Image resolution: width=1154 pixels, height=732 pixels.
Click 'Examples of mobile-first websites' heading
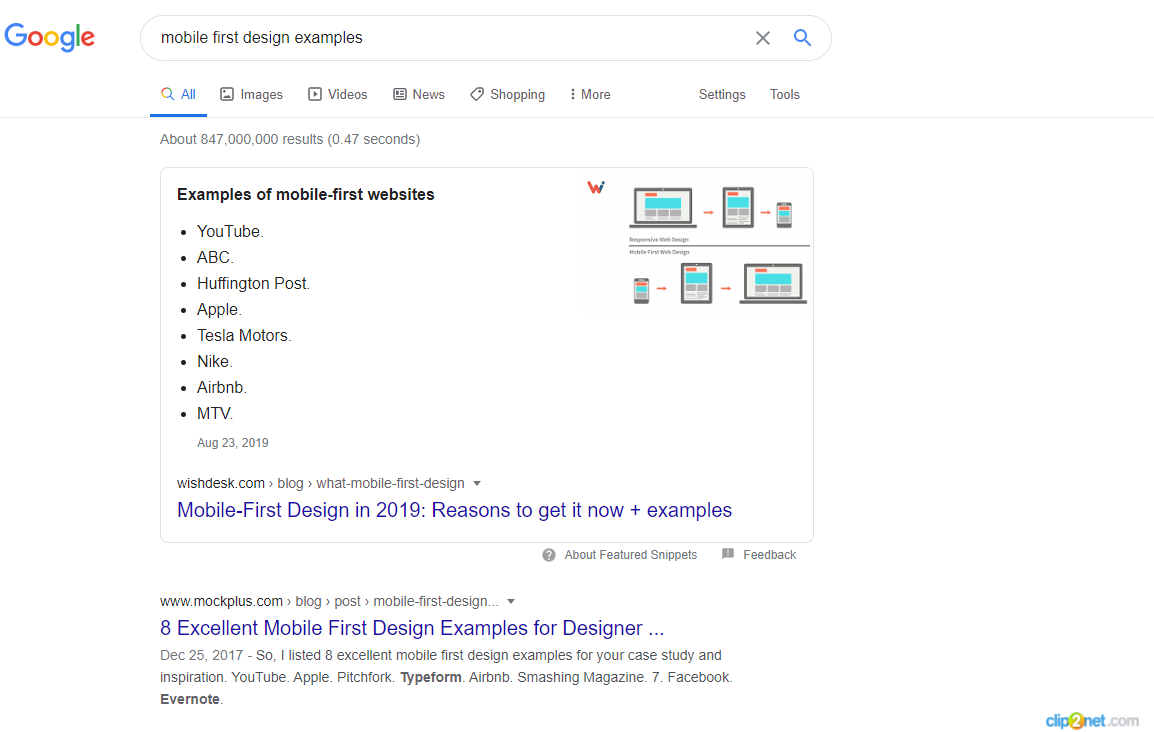pos(305,194)
